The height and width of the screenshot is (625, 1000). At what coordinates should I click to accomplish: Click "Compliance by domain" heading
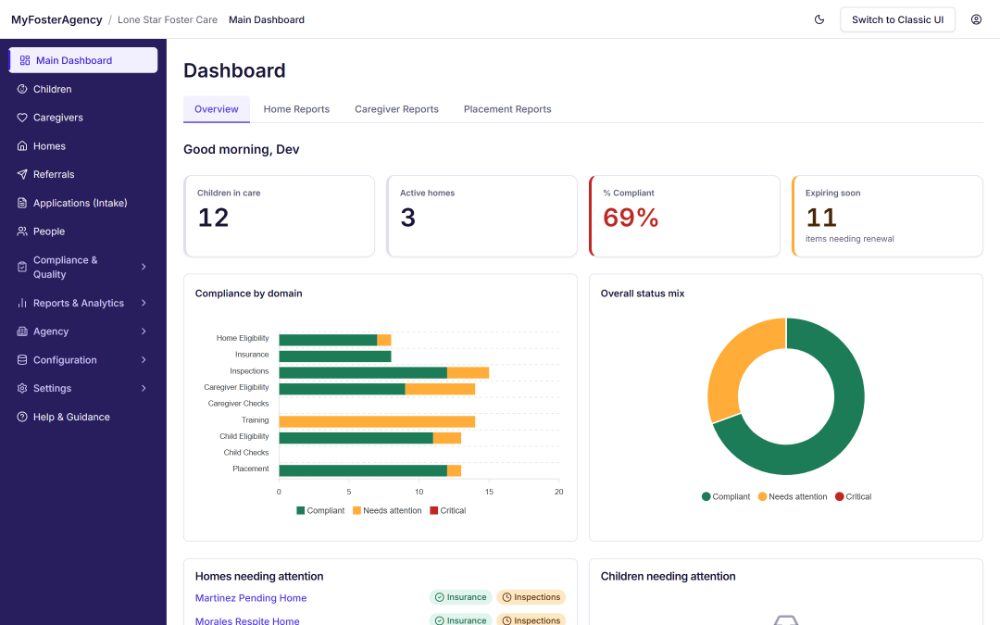(x=249, y=293)
